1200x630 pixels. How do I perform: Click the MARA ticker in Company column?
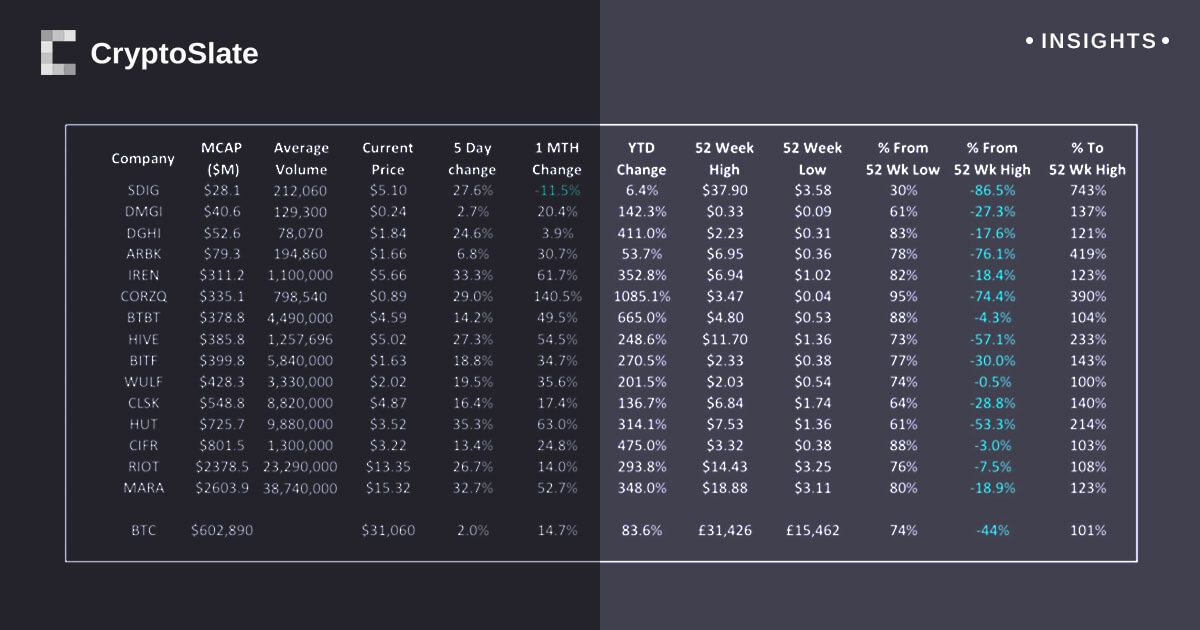click(143, 489)
